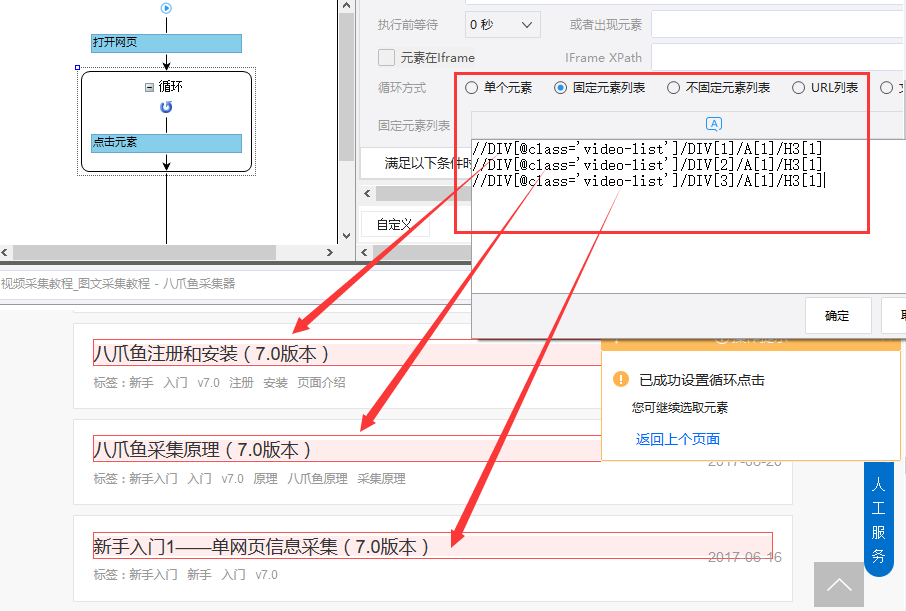Image resolution: width=906 pixels, height=611 pixels.
Task: Click the 确定 button
Action: tap(838, 316)
